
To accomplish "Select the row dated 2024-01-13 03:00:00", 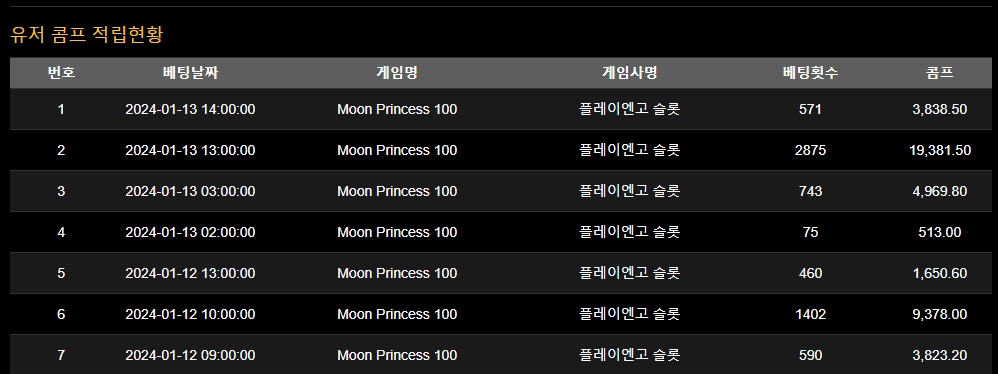I will click(500, 191).
